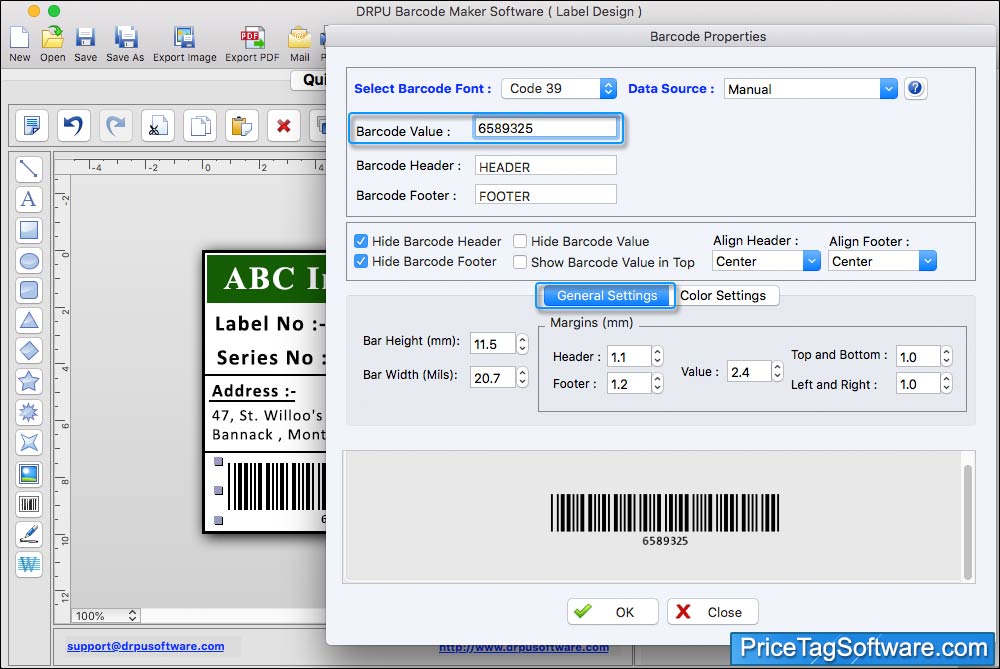The width and height of the screenshot is (1000, 669).
Task: Enable Hide Barcode Value checkbox
Action: pyautogui.click(x=520, y=241)
